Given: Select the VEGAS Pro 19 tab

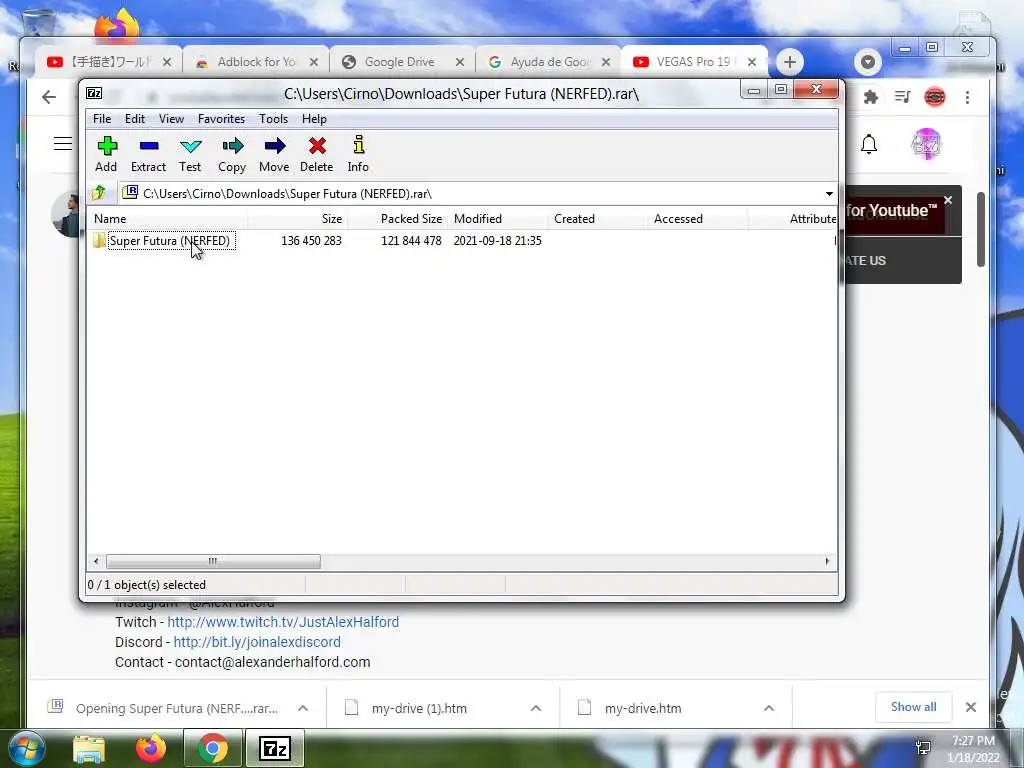Looking at the screenshot, I should pyautogui.click(x=692, y=62).
